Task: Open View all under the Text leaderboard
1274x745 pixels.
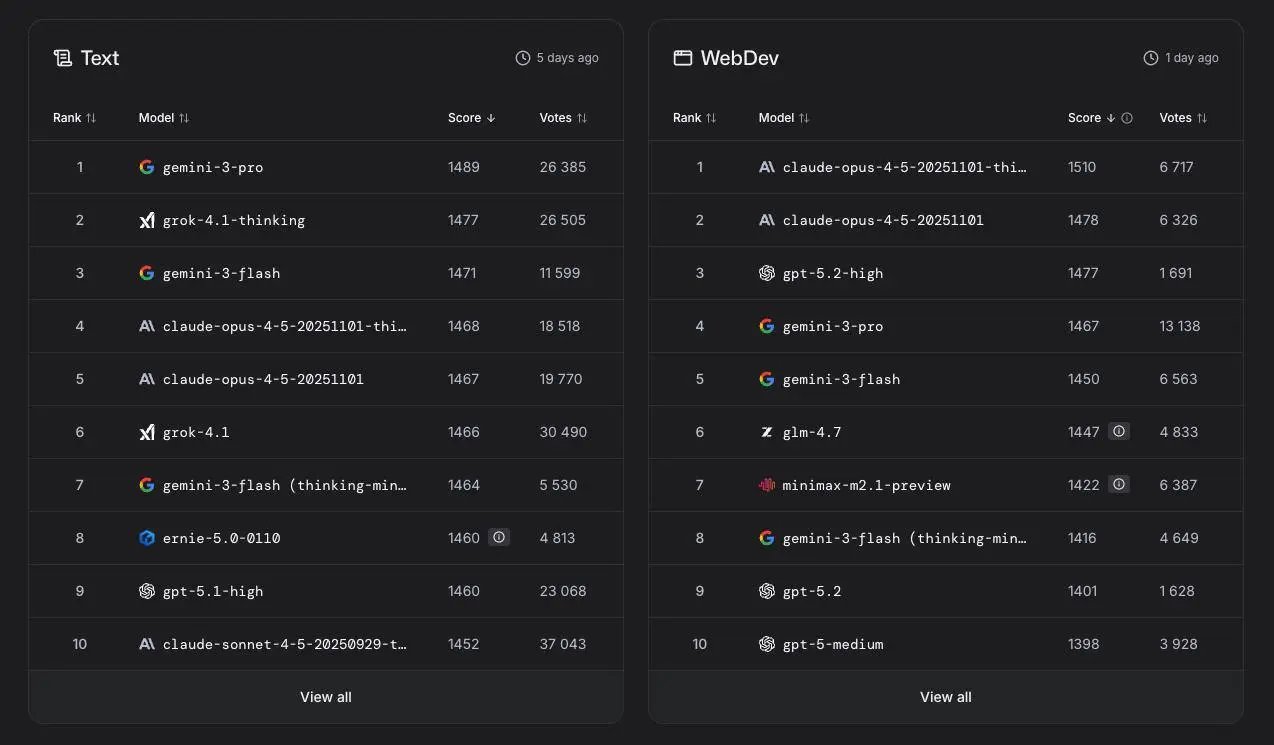Action: tap(326, 697)
